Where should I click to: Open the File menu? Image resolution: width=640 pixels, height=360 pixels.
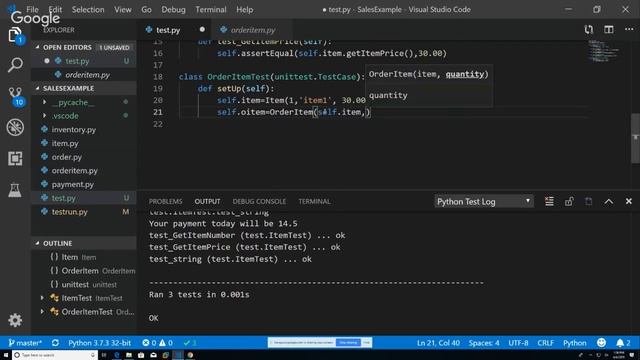pyautogui.click(x=32, y=9)
